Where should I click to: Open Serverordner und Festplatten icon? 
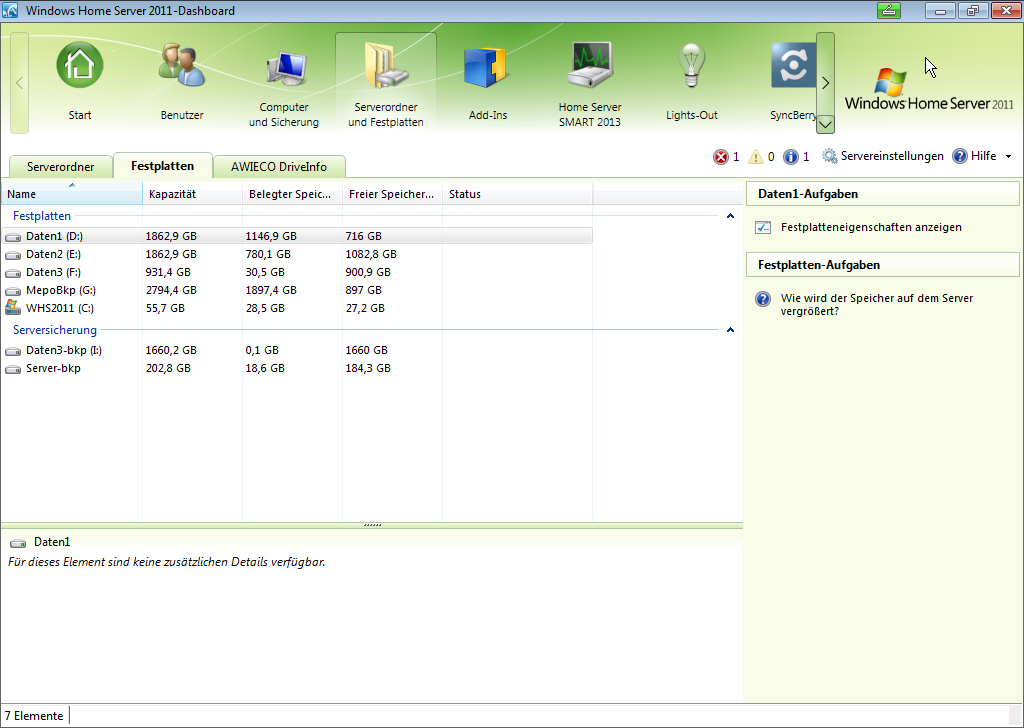[386, 65]
